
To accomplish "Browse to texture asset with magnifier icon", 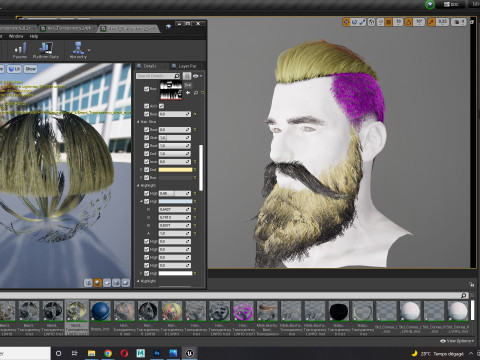I will (x=196, y=93).
